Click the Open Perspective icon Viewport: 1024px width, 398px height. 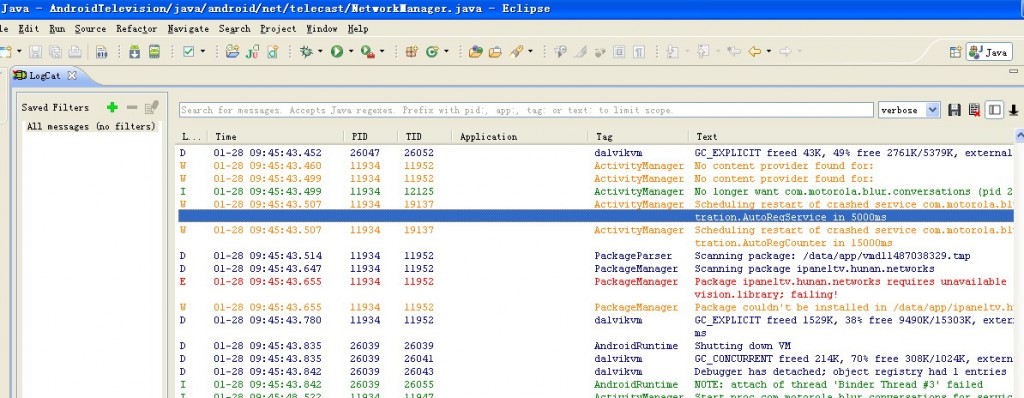click(x=955, y=52)
